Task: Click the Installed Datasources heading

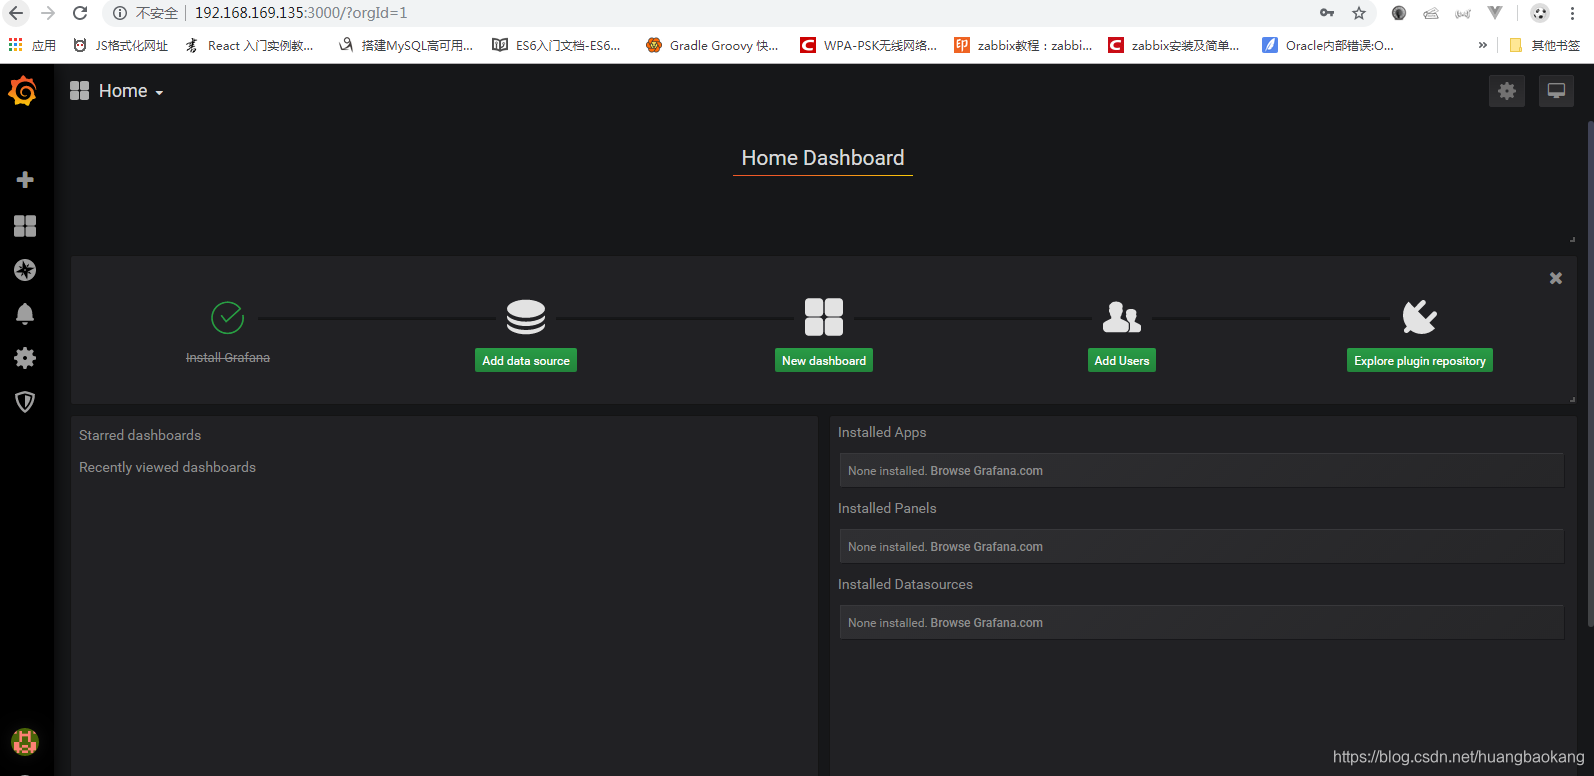Action: 905,584
